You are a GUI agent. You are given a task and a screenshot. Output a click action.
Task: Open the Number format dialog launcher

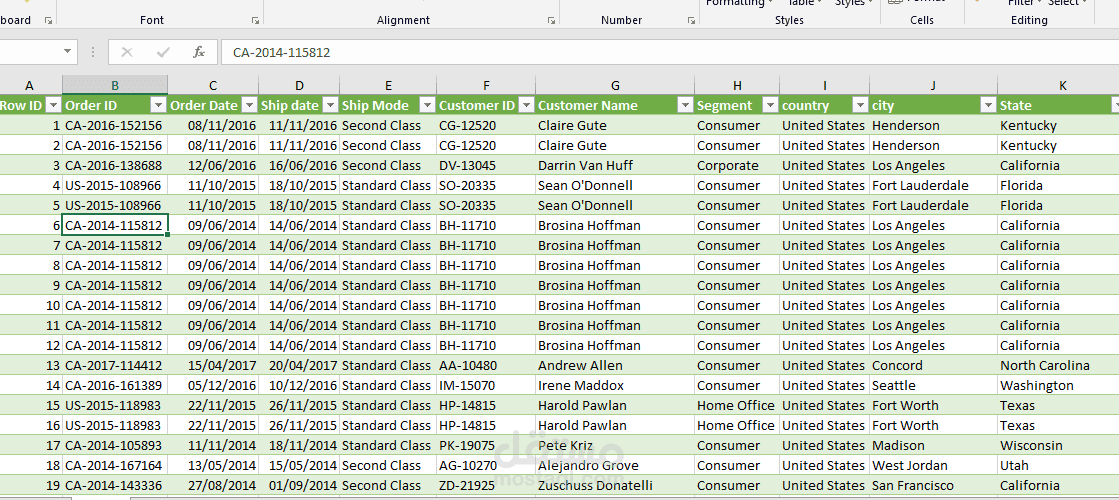point(691,21)
